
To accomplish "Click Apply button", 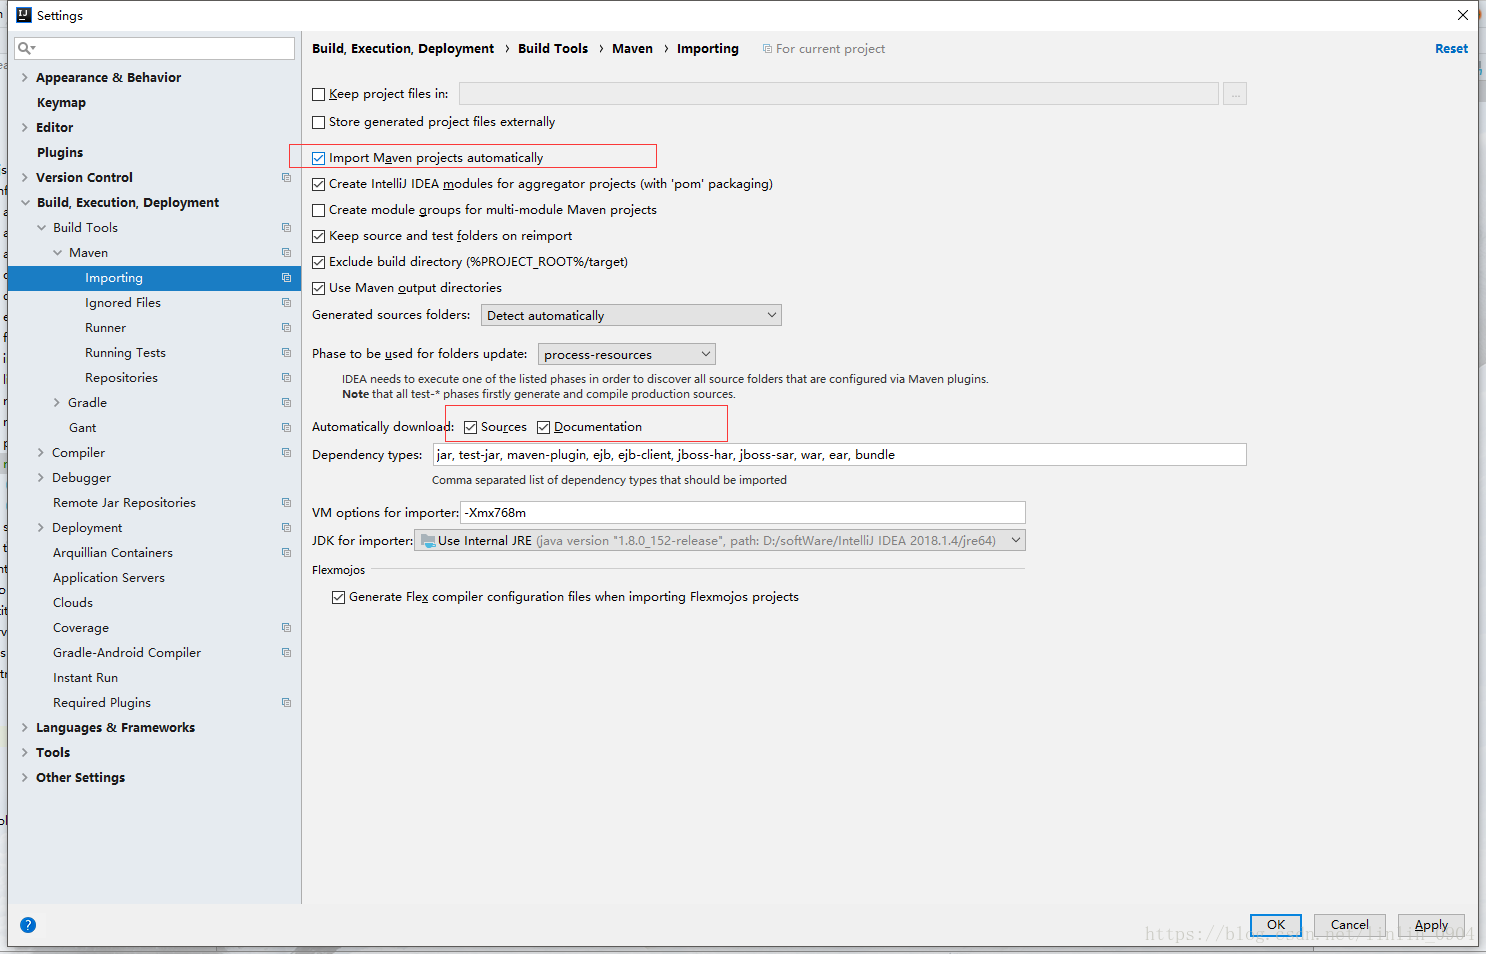I will point(1431,925).
